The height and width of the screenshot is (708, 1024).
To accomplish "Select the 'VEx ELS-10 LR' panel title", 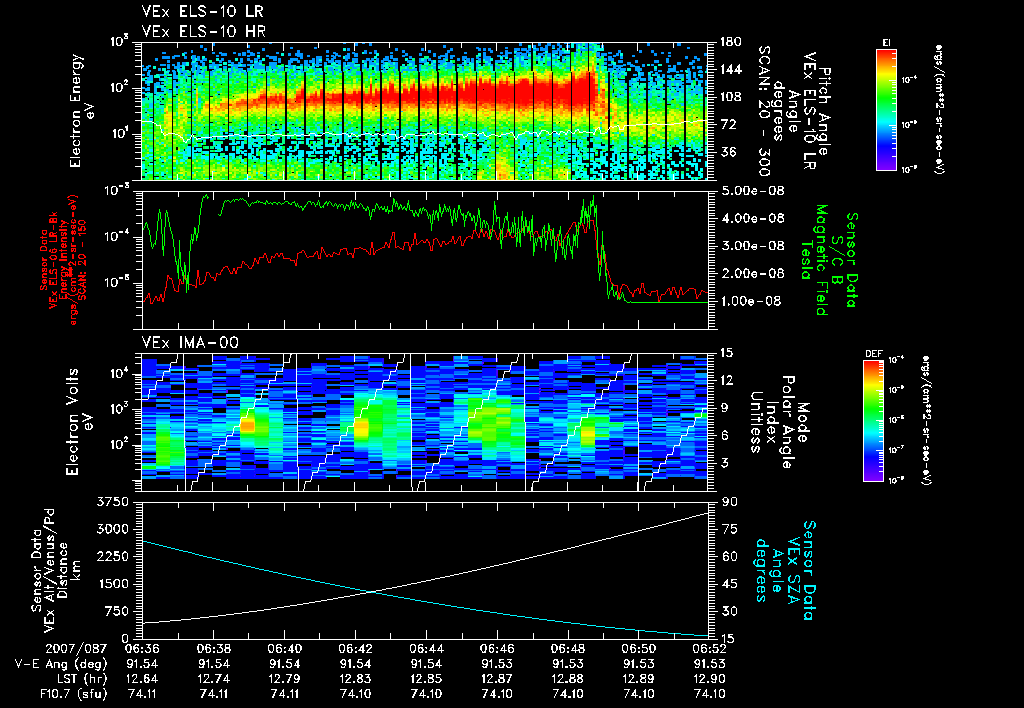I will click(x=203, y=11).
